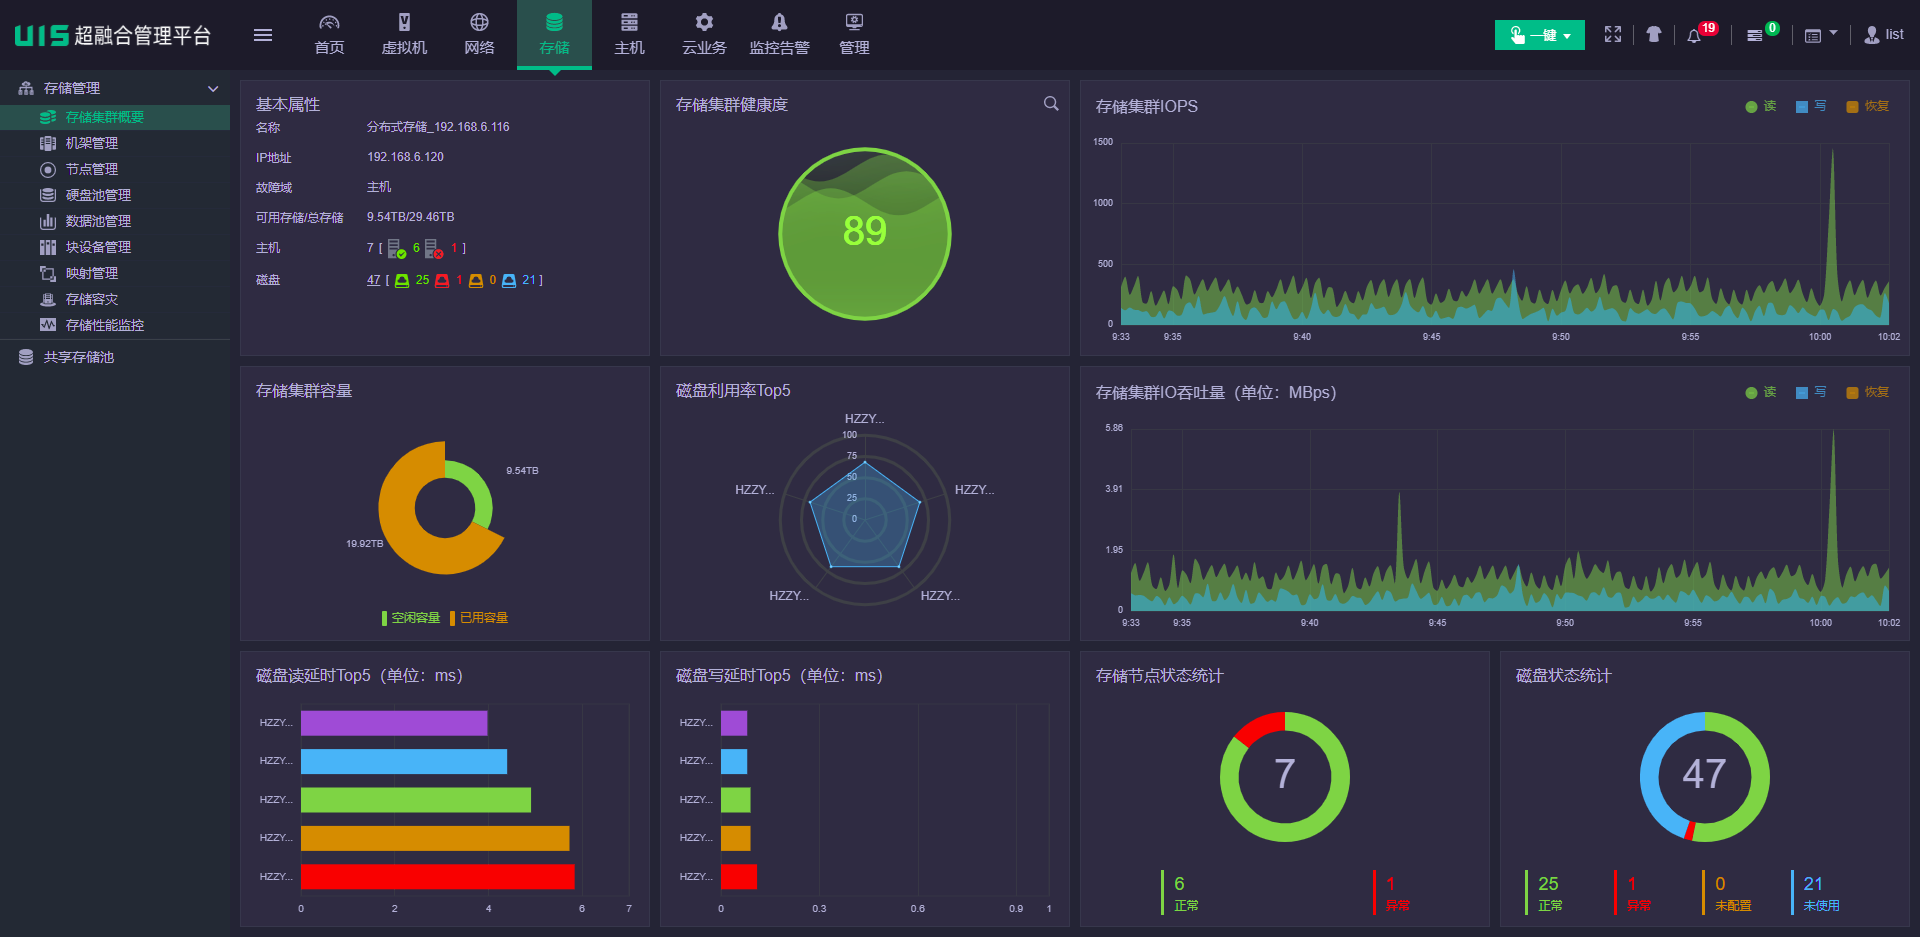This screenshot has width=1920, height=937.
Task: Expand the keyboard icon dropdown arrow
Action: tap(1833, 33)
